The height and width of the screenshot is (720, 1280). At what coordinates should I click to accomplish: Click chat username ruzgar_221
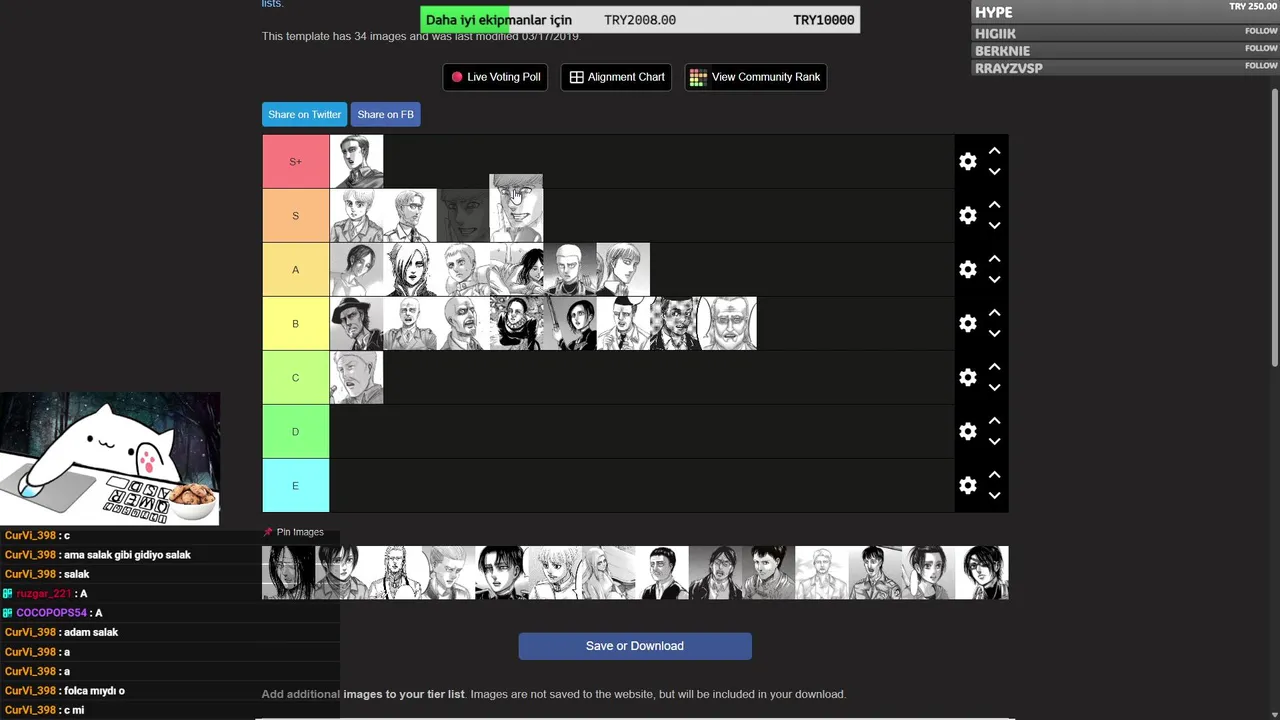pos(44,594)
